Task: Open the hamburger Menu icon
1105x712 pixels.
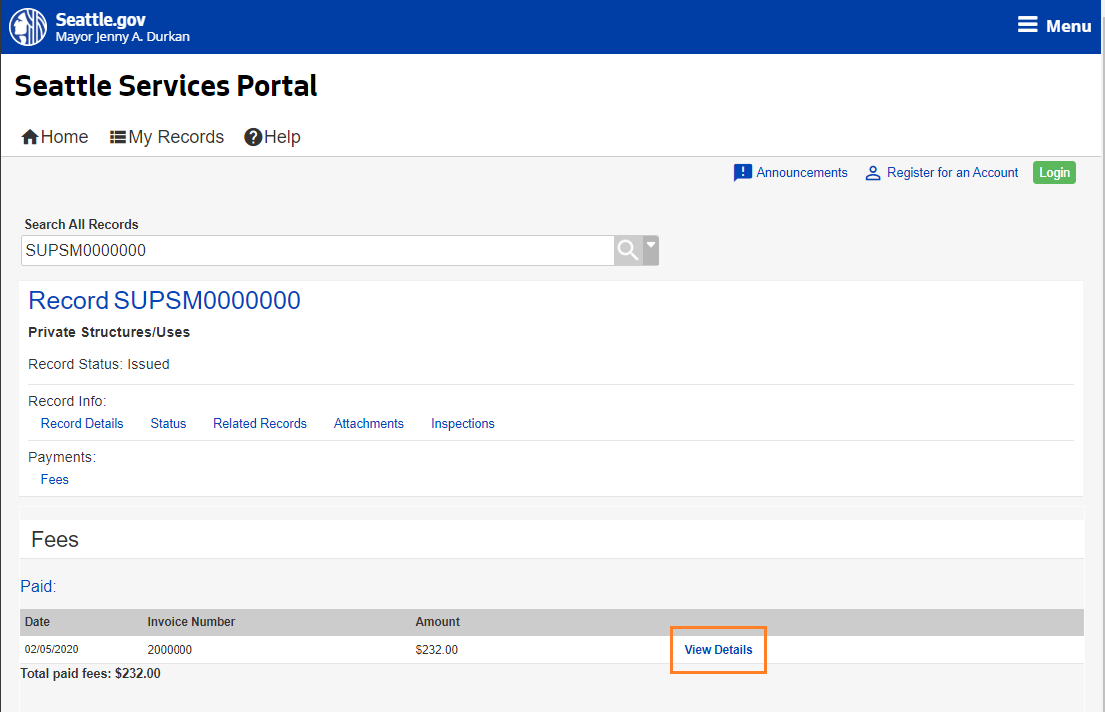Action: [1027, 25]
